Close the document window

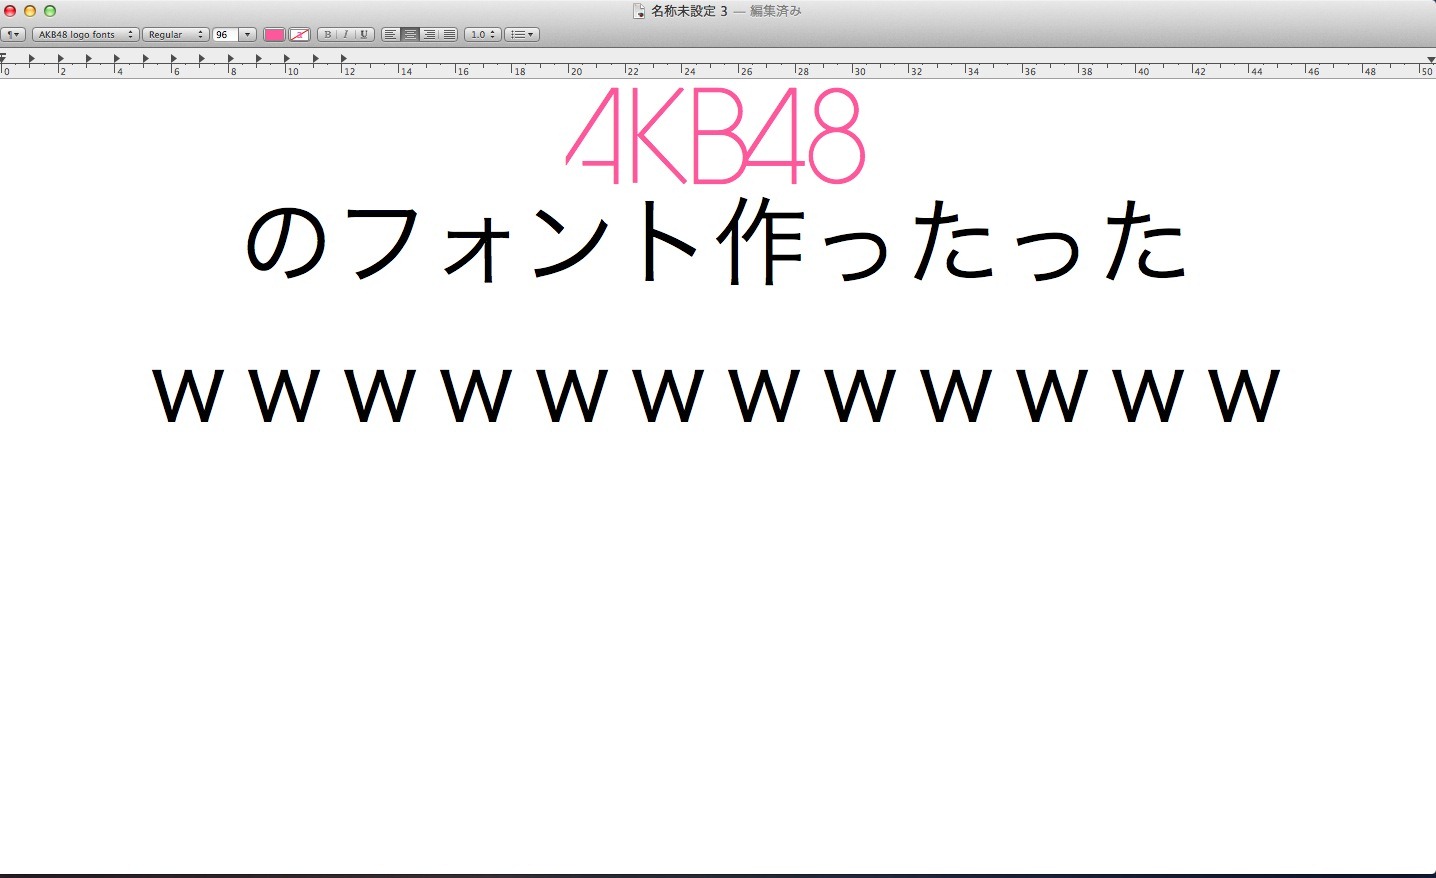(10, 11)
